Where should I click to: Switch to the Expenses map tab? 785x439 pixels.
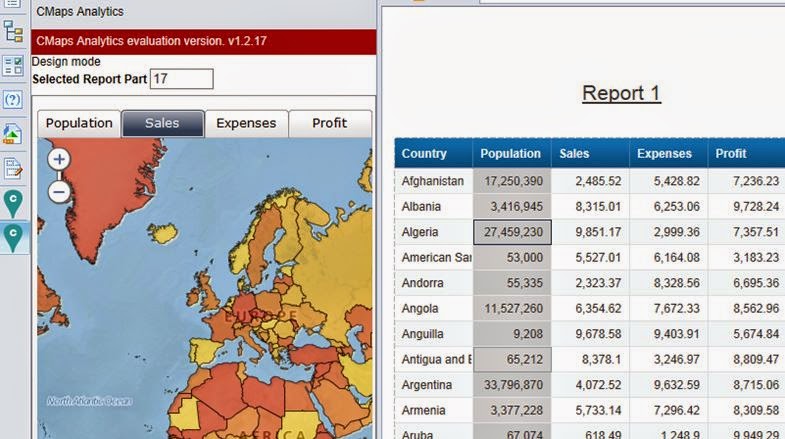tap(246, 123)
